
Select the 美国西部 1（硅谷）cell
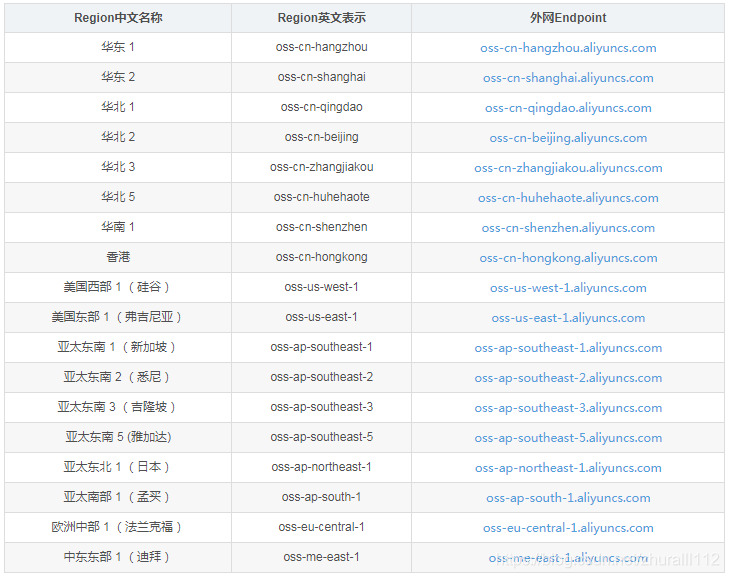click(118, 287)
